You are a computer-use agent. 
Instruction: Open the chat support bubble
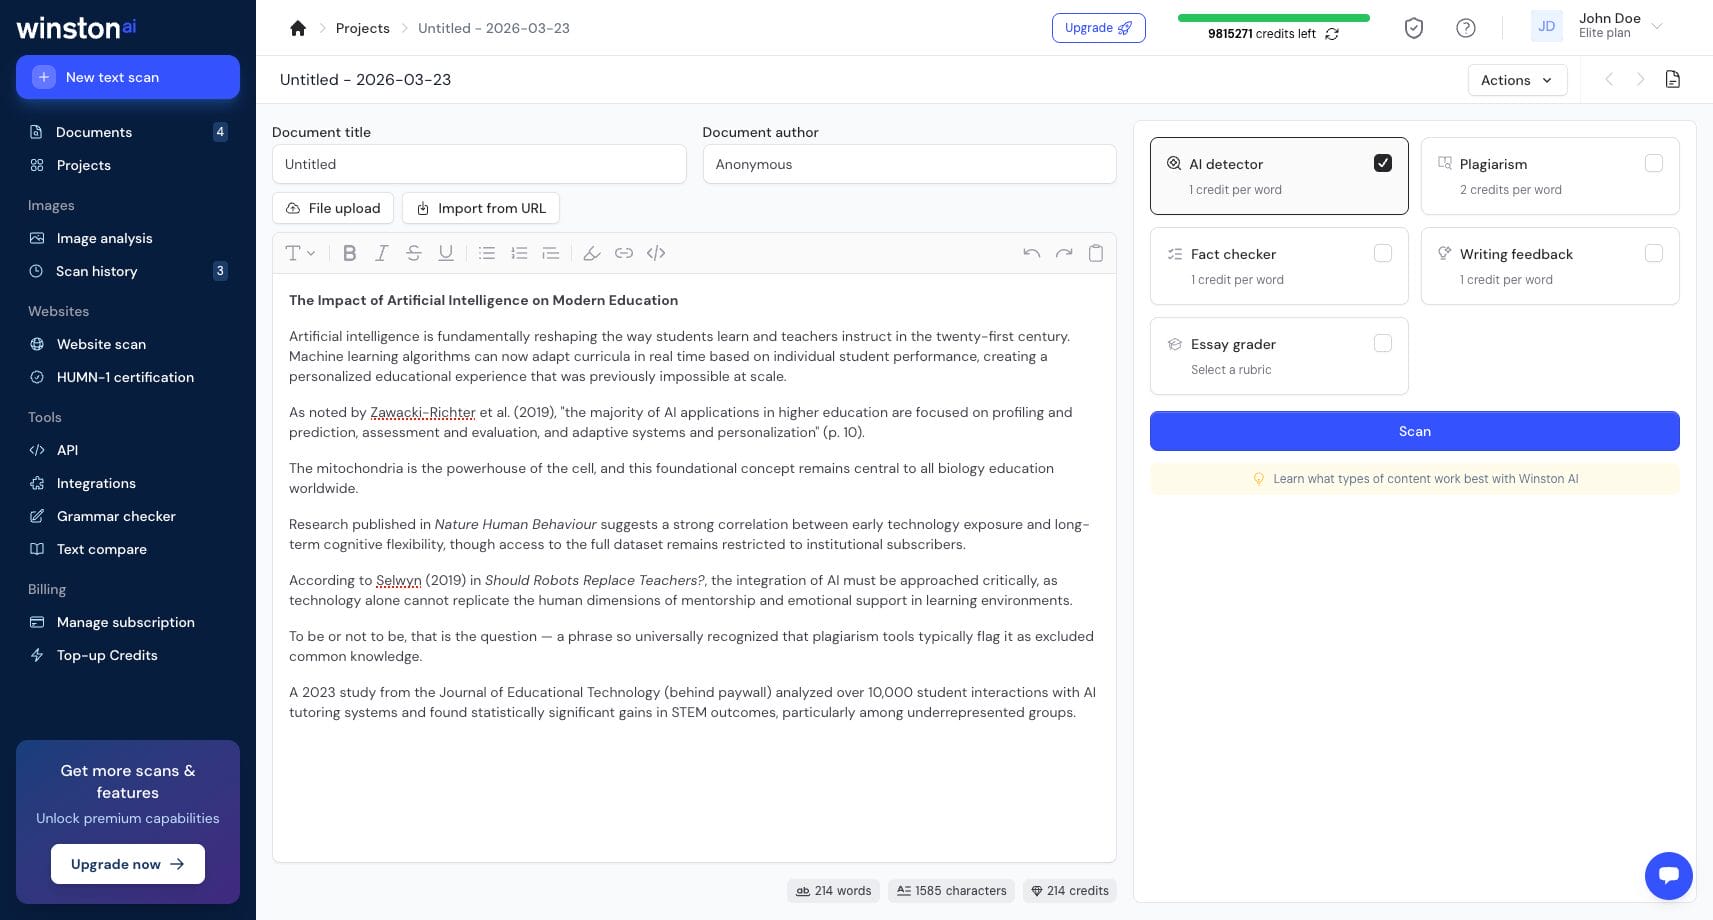point(1669,876)
